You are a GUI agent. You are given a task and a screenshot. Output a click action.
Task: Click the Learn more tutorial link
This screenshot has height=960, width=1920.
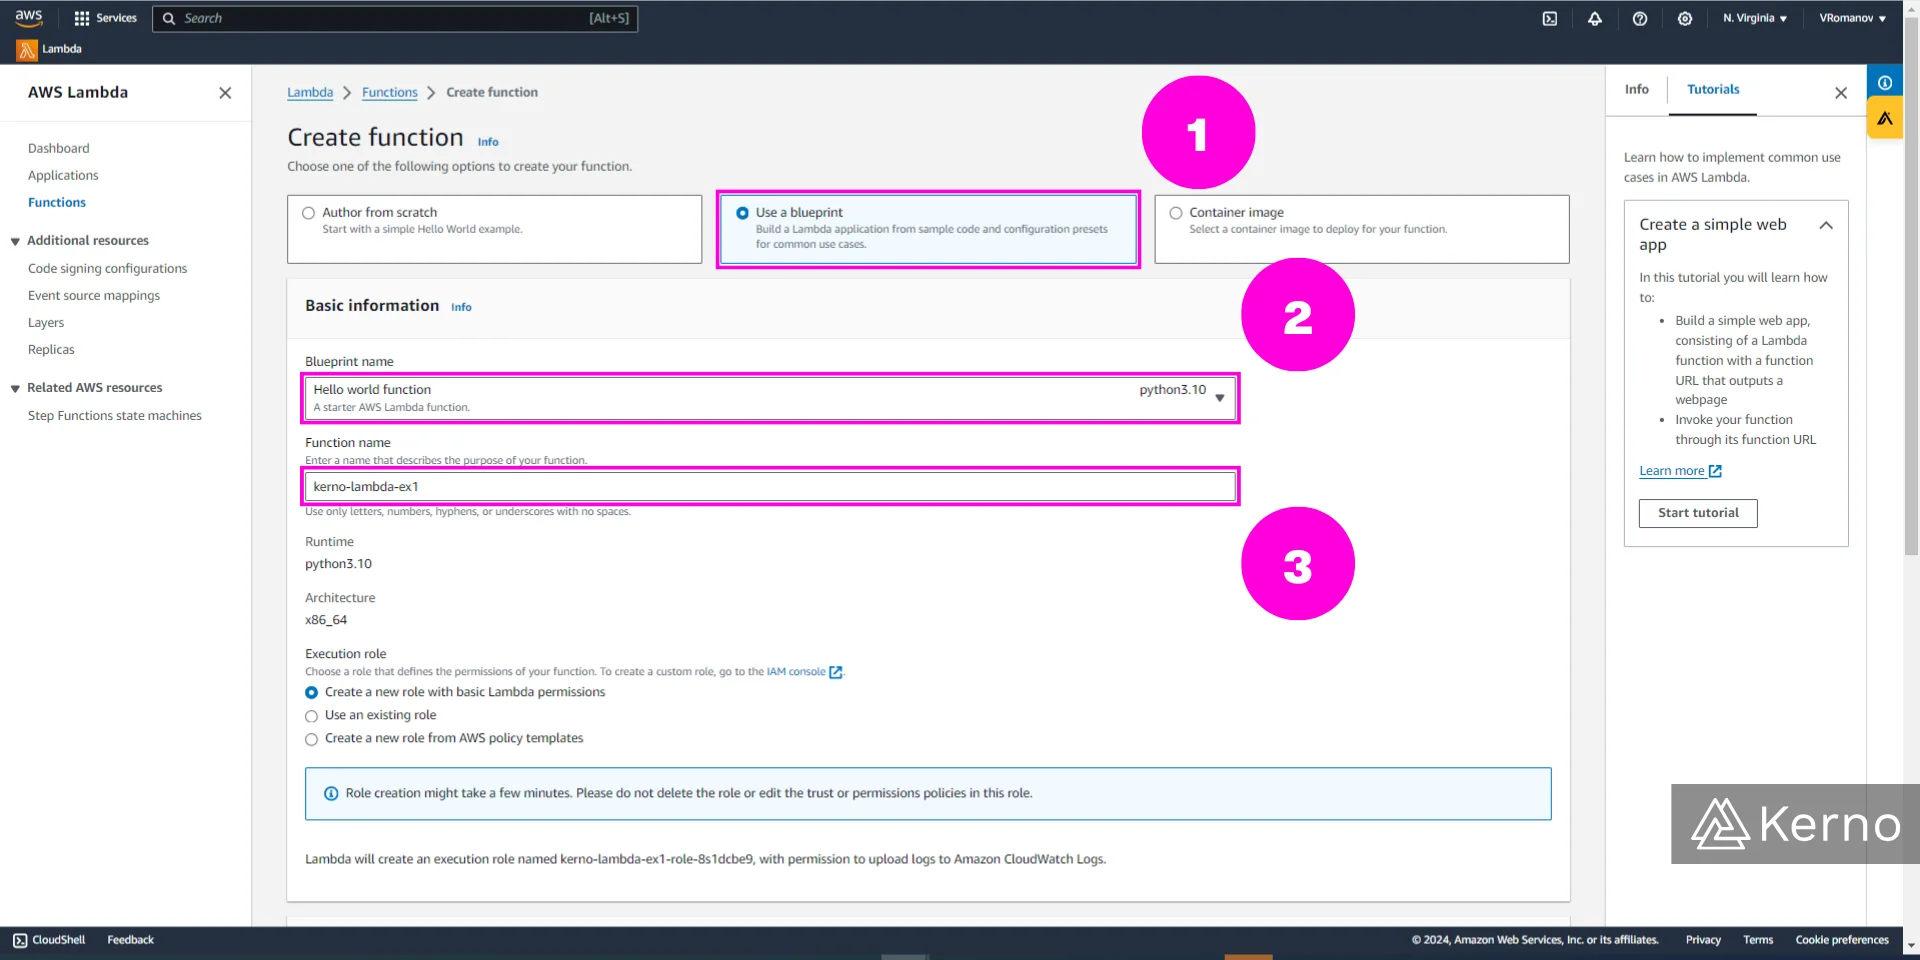click(1680, 471)
